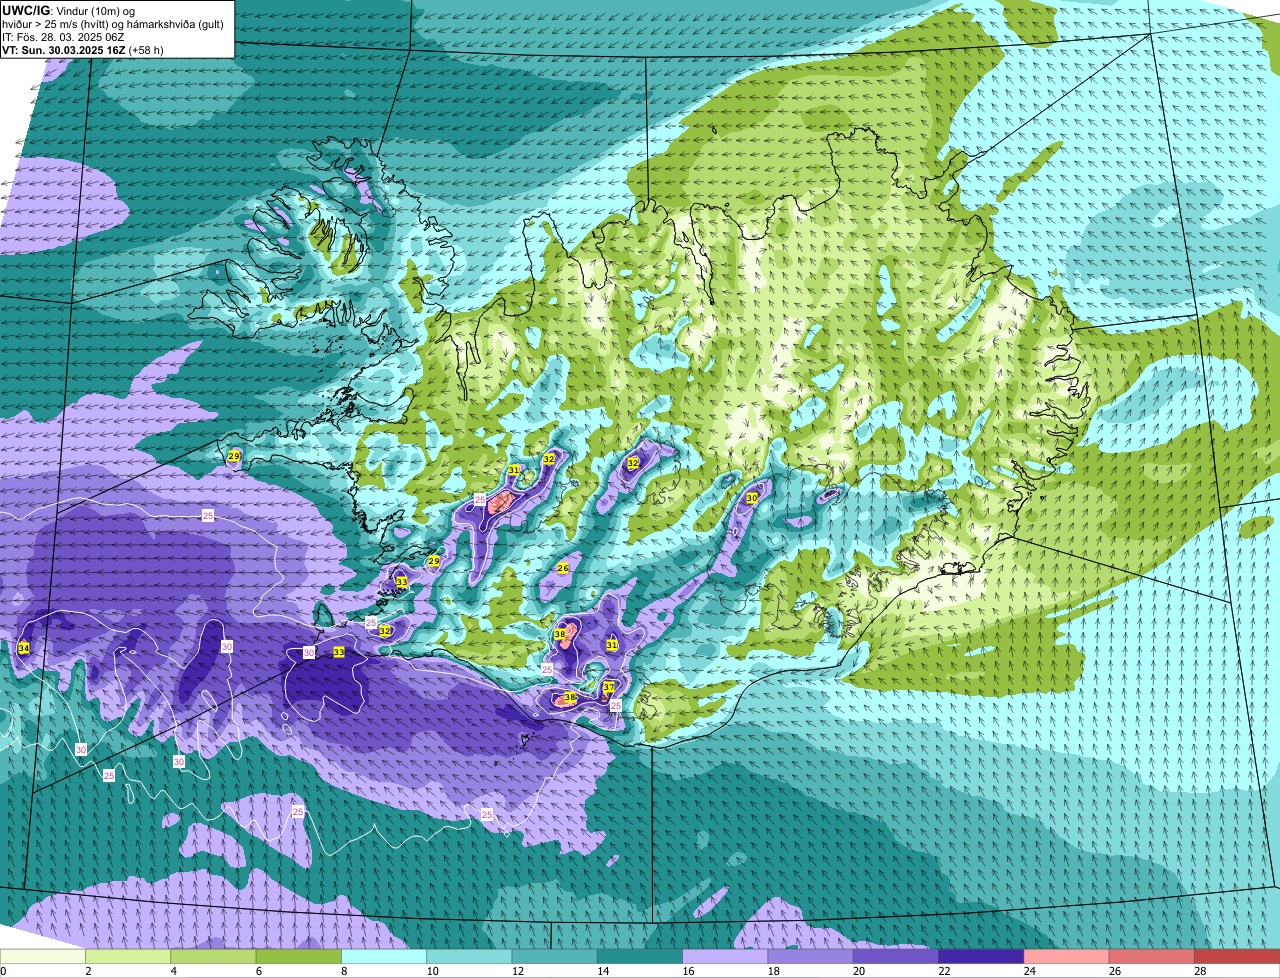Click the yellow 38 gust marker beside marker 31
1280x978 pixels.
(560, 634)
